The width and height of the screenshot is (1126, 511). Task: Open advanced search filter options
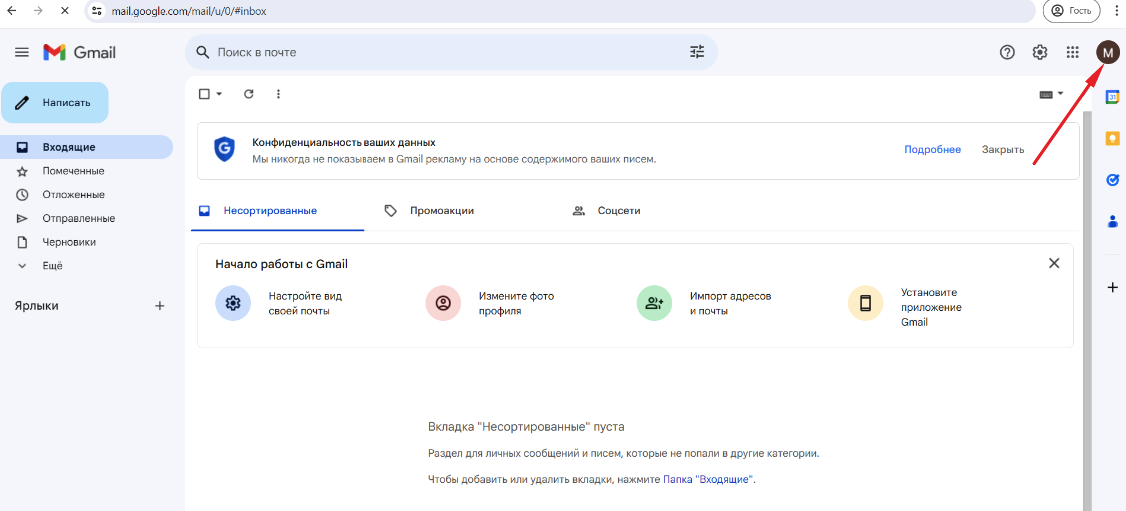point(697,52)
